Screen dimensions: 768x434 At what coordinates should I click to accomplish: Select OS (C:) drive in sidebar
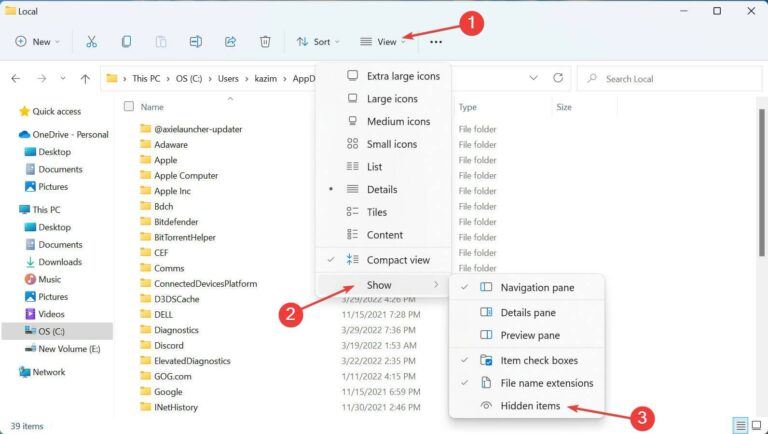click(57, 332)
